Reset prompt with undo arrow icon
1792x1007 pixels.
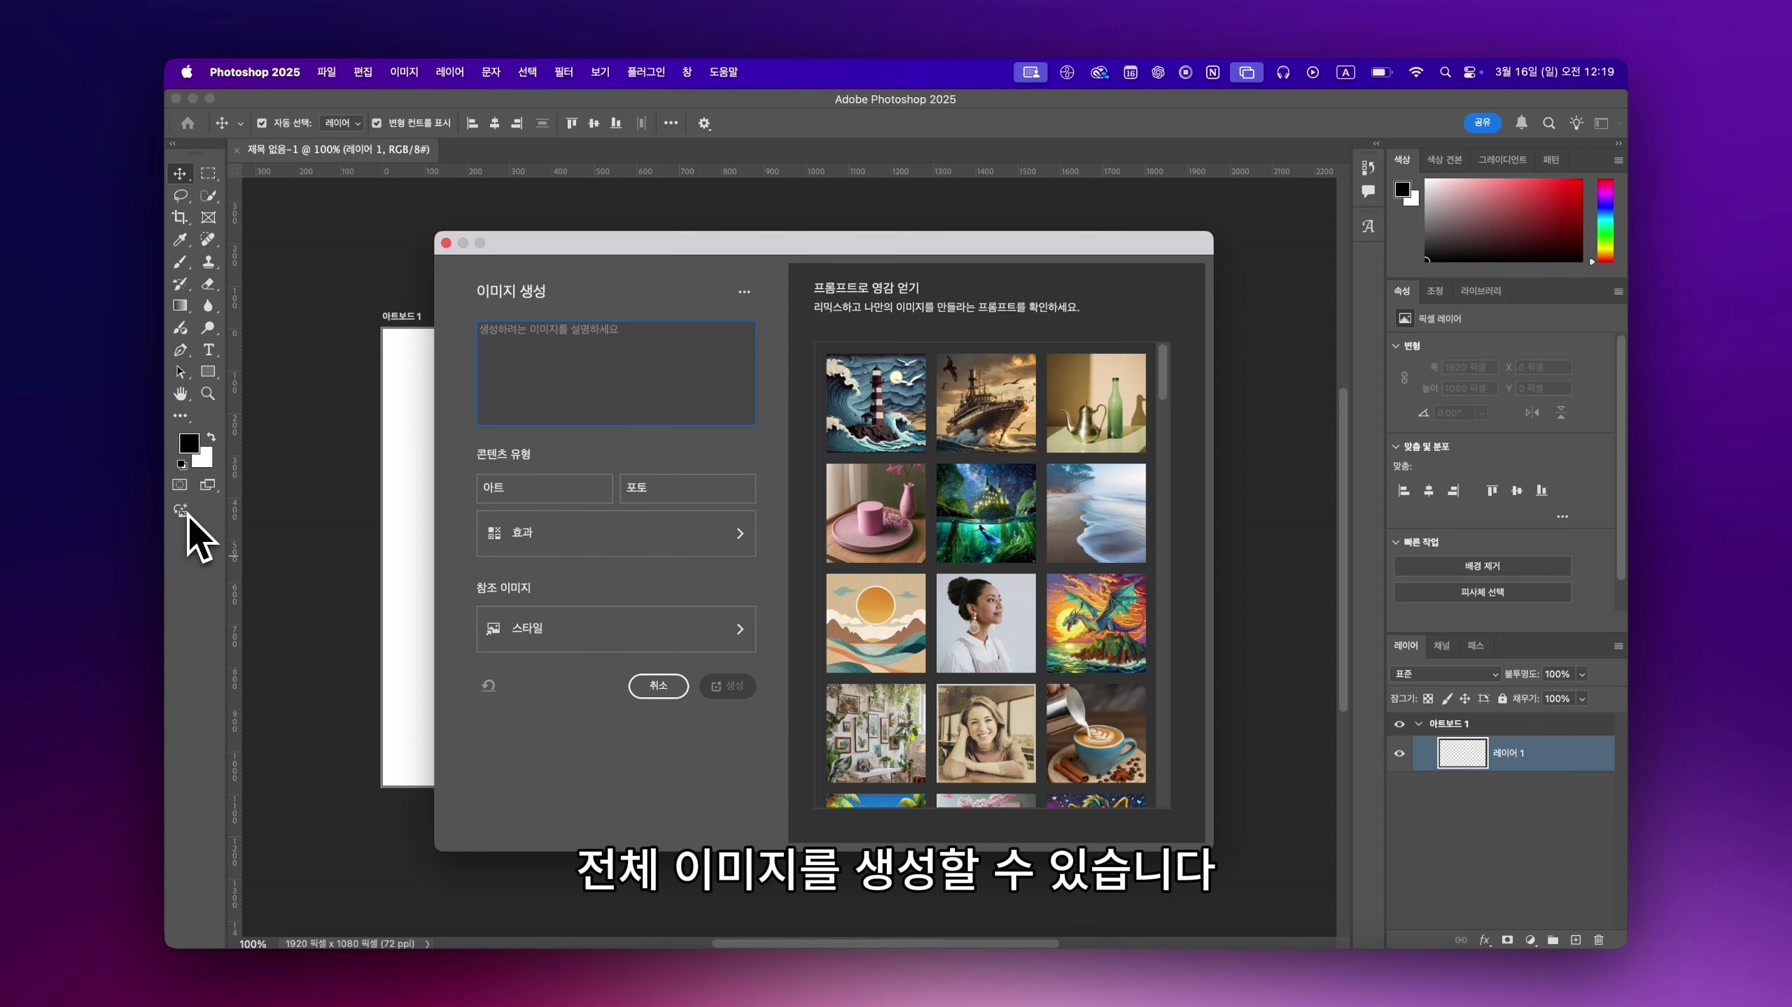pos(488,686)
